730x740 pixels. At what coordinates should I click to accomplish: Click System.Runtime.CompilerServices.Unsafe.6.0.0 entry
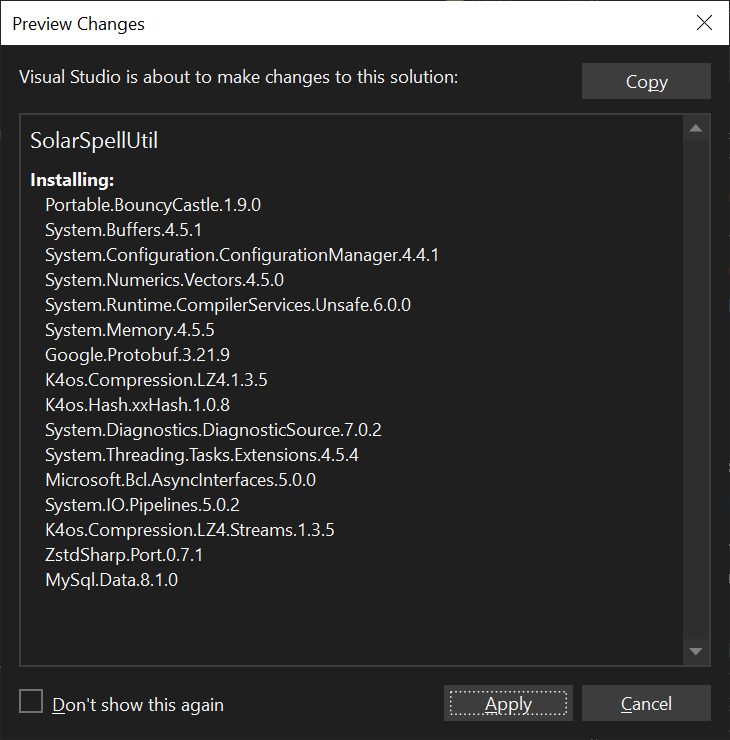click(x=227, y=305)
